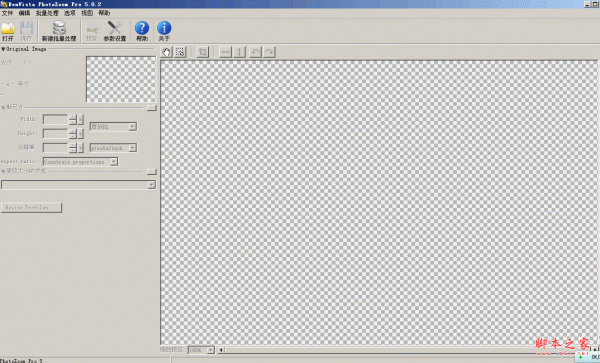Image resolution: width=600 pixels, height=363 pixels.
Task: Click the Width spinner arrows
Action: 73,119
